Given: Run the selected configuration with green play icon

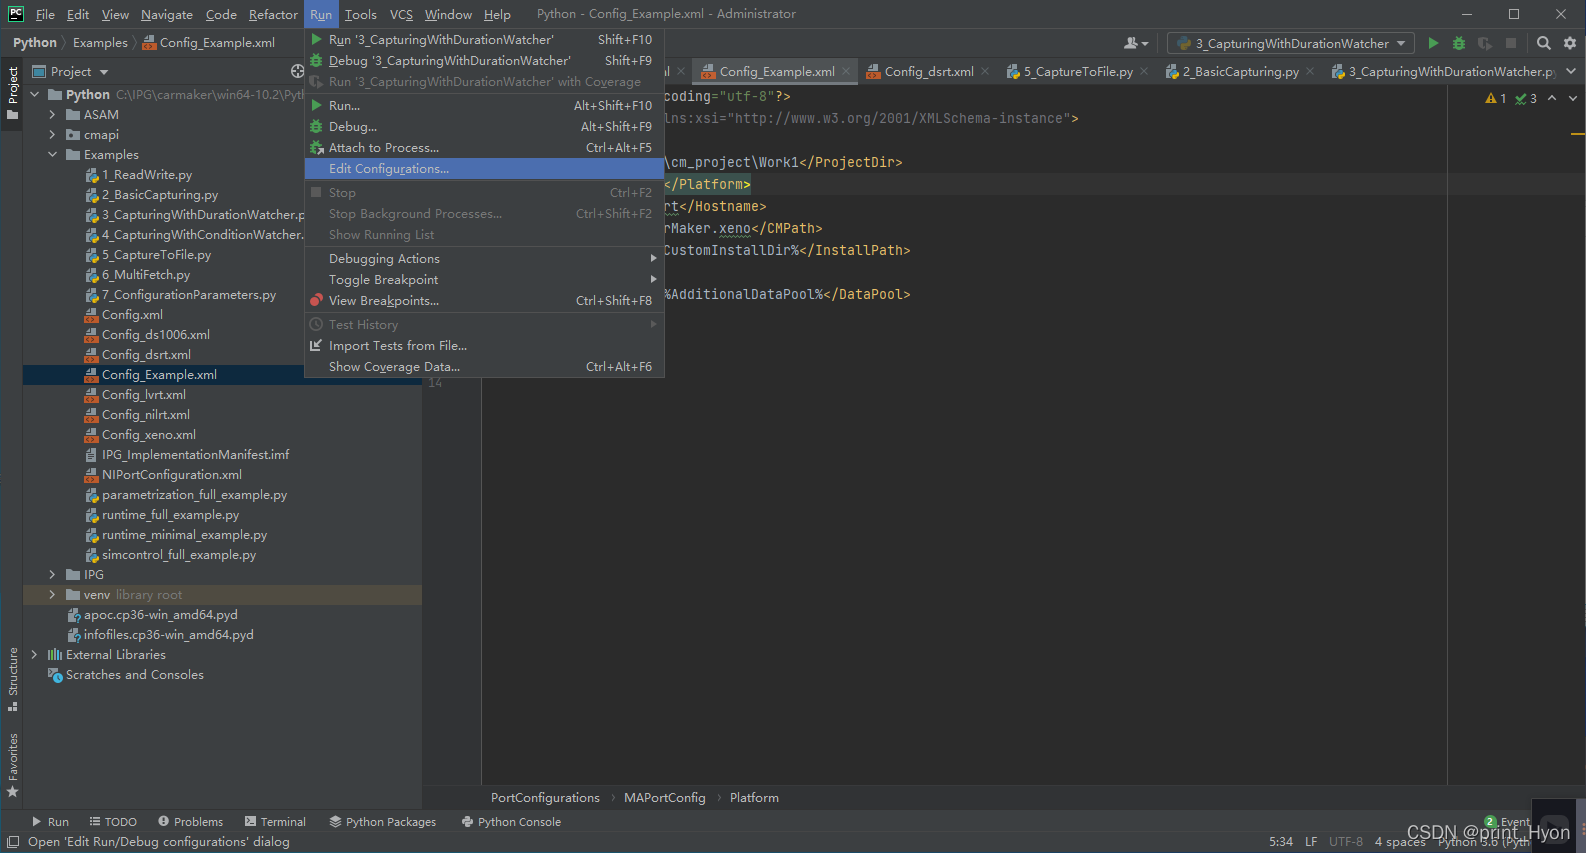Looking at the screenshot, I should click(x=1433, y=43).
